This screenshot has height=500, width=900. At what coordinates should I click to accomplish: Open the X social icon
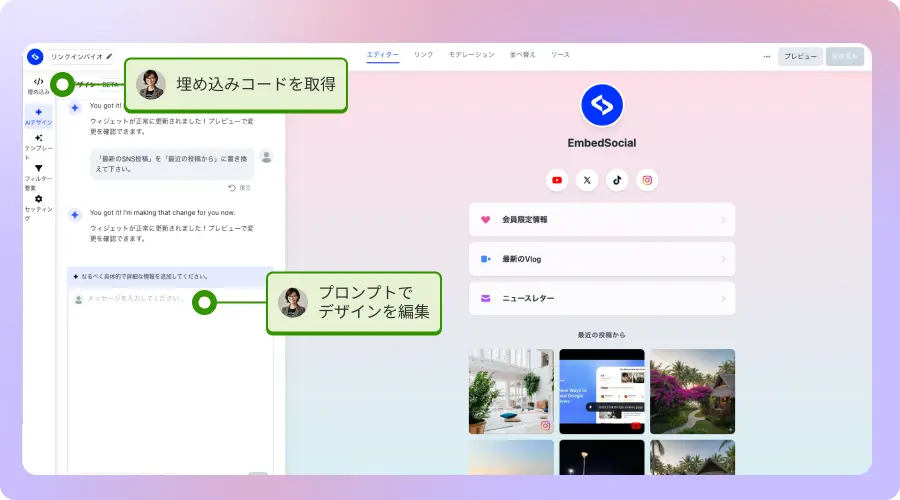coord(587,180)
